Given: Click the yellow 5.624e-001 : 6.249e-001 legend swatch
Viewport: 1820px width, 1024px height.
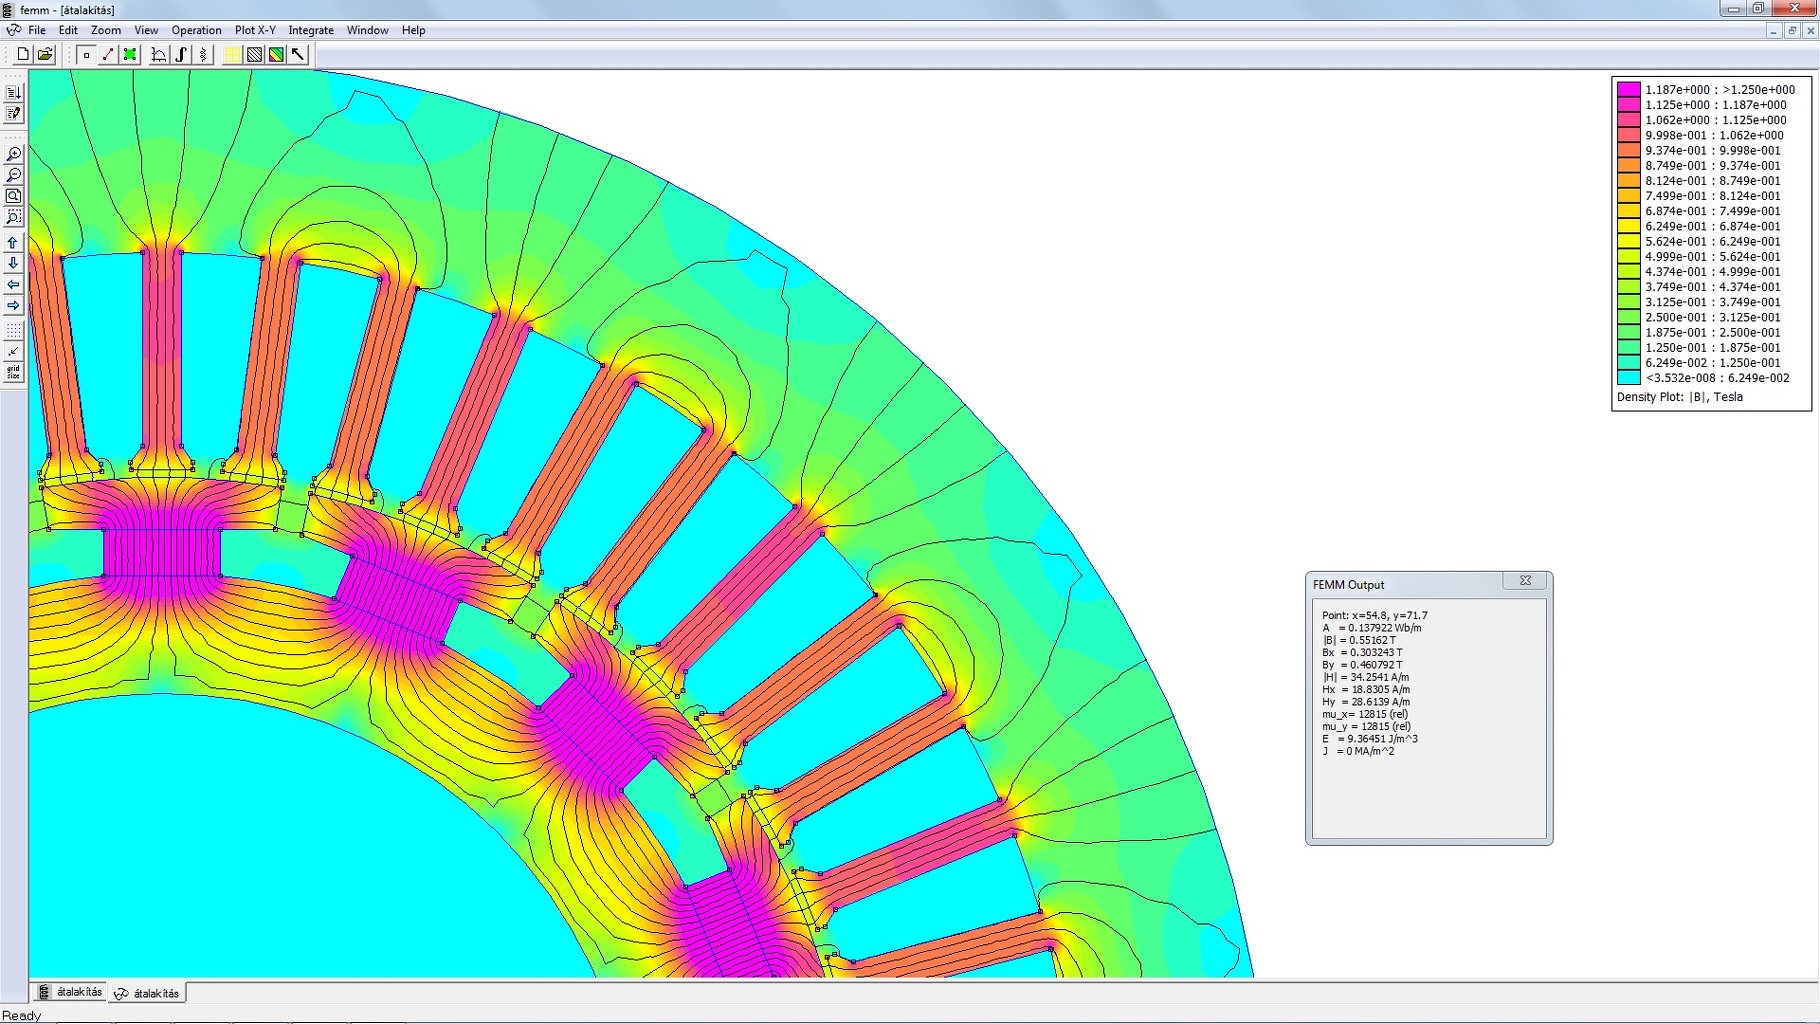Looking at the screenshot, I should pyautogui.click(x=1628, y=241).
